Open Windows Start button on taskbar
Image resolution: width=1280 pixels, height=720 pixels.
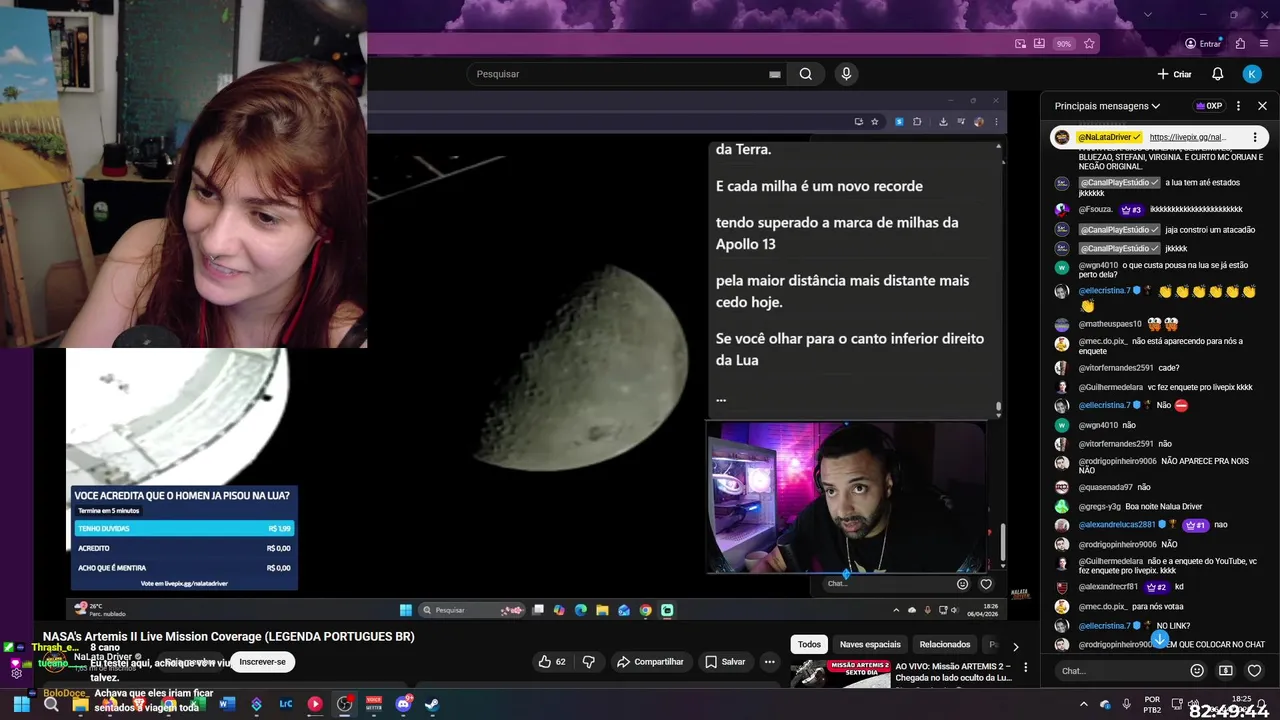coord(20,704)
